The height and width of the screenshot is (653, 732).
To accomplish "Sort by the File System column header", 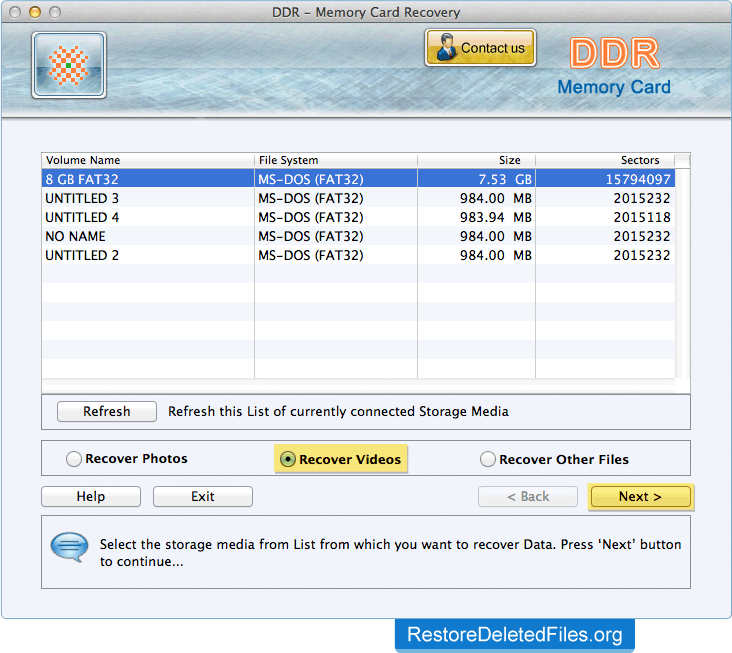I will click(x=336, y=160).
